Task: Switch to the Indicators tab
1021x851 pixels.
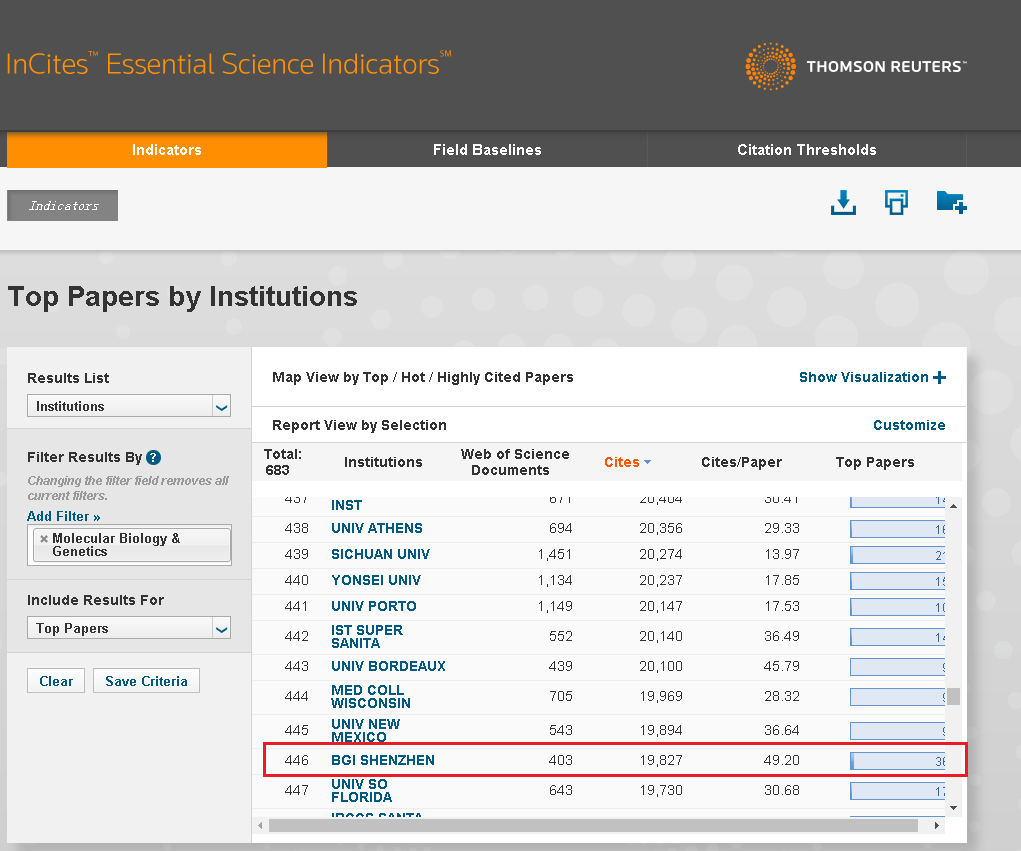Action: click(x=167, y=150)
